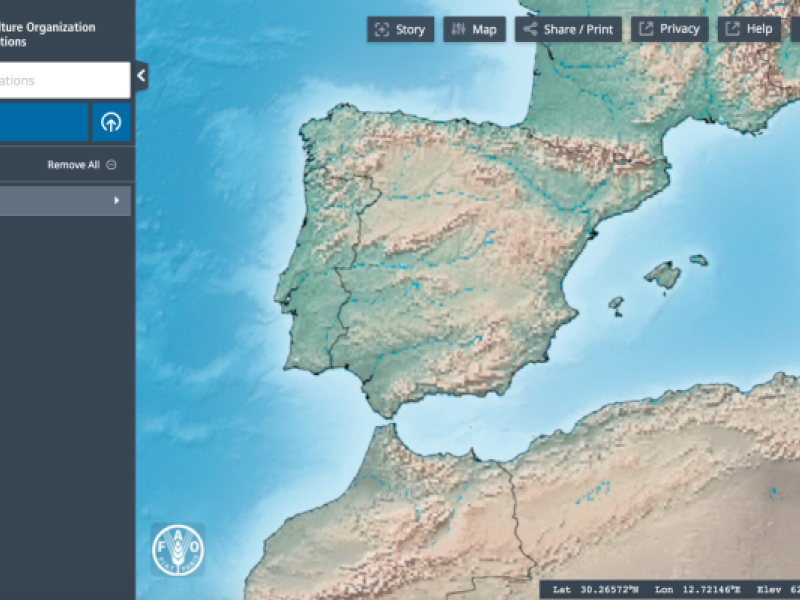800x600 pixels.
Task: Focus the locations search field
Action: (x=65, y=80)
